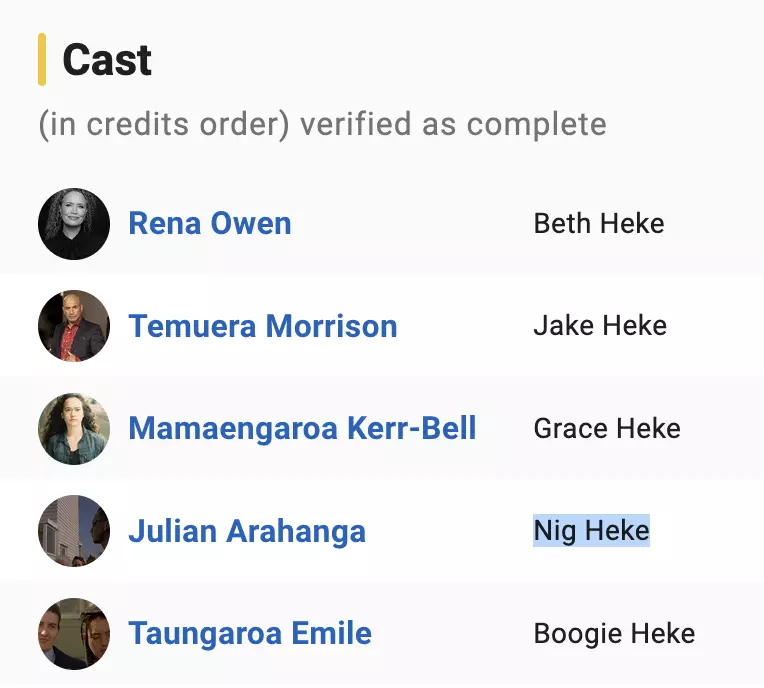Follow the Temuera Morrison link

tap(263, 326)
